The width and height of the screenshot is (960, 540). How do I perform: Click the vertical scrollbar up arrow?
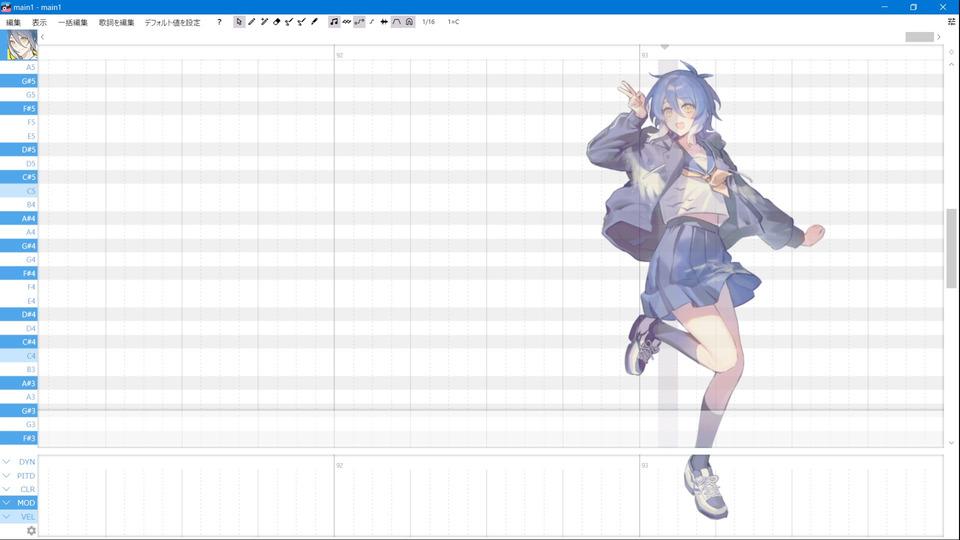(x=951, y=64)
